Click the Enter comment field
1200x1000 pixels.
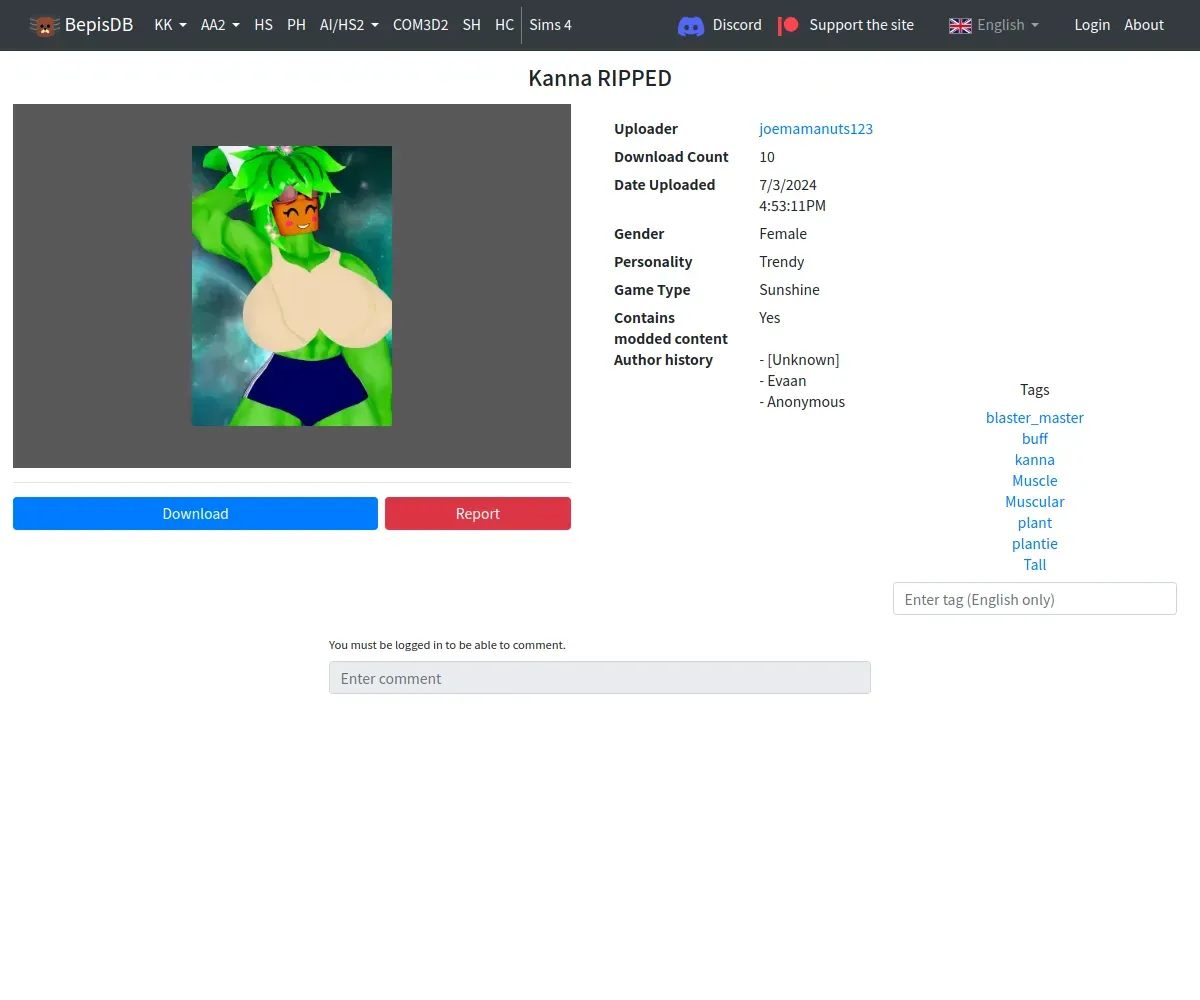pyautogui.click(x=600, y=678)
